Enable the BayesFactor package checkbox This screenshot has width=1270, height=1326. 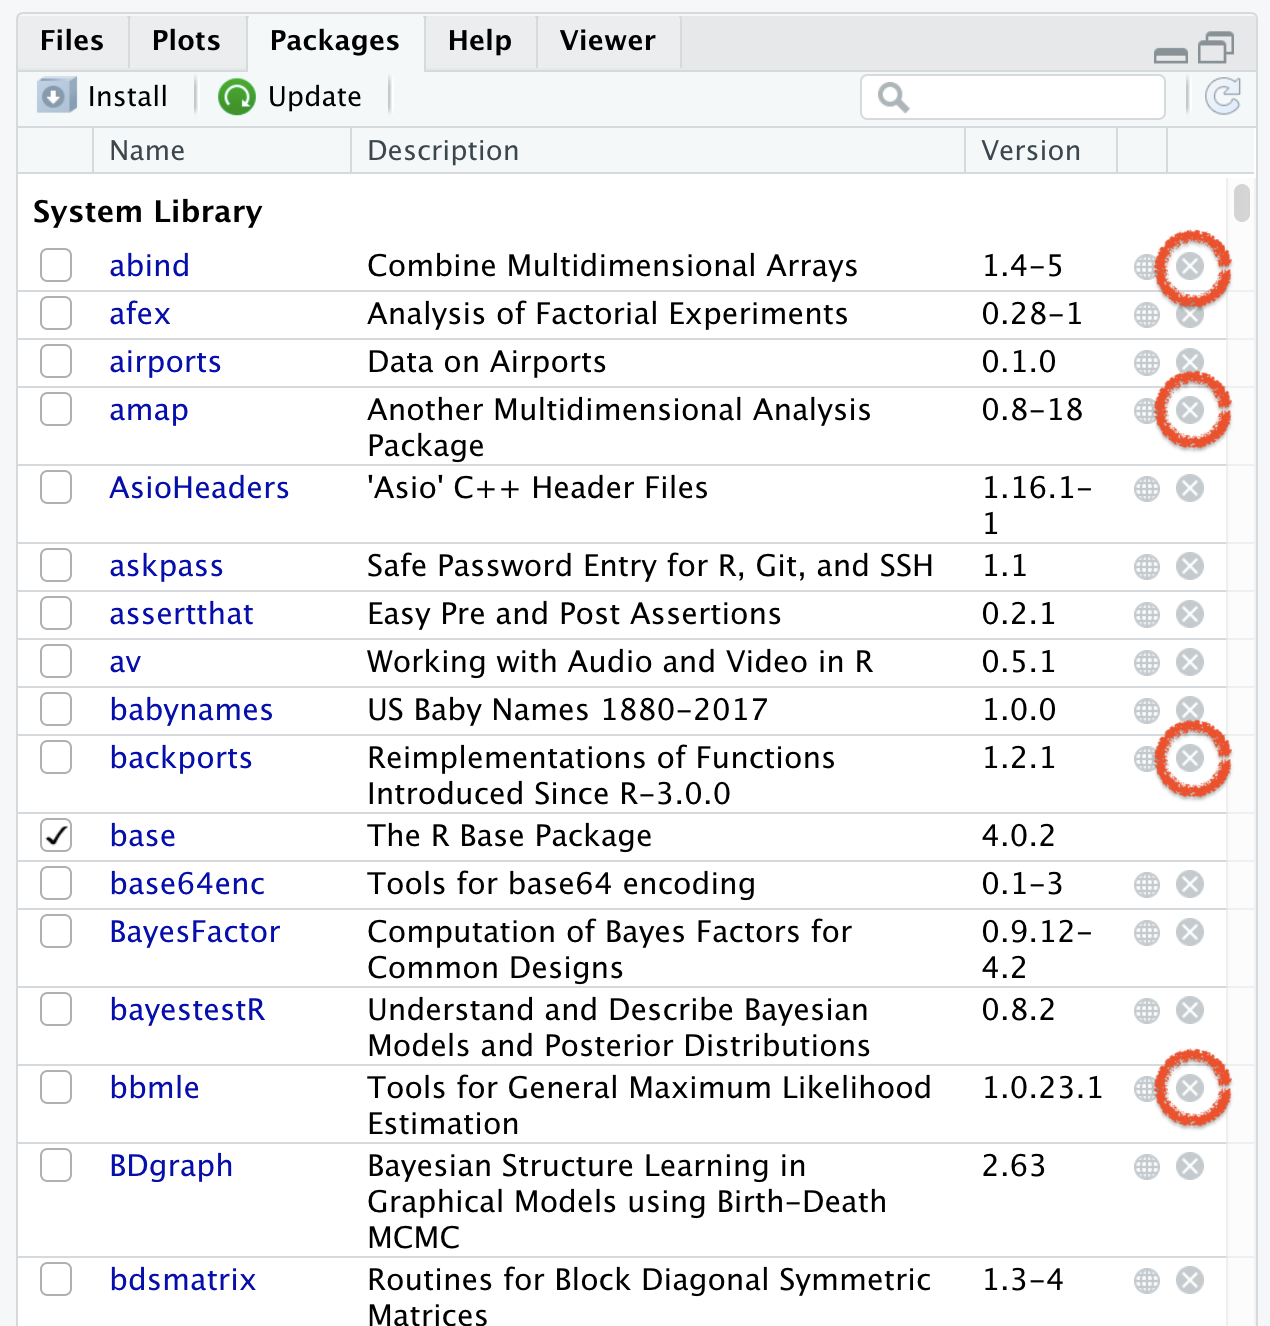[56, 931]
